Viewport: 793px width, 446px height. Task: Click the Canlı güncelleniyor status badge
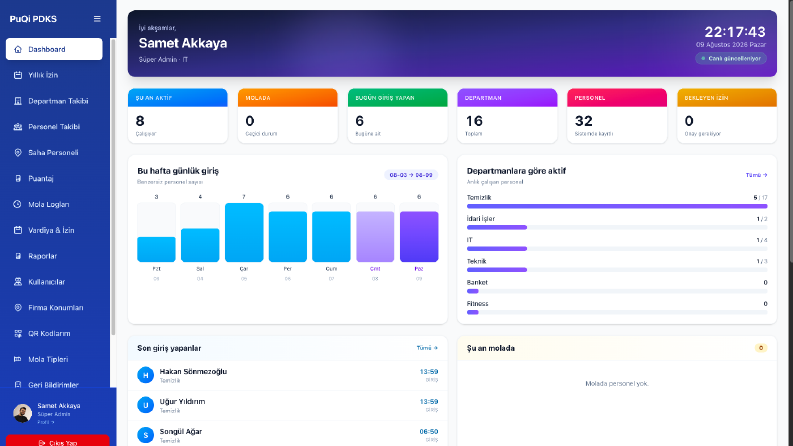tap(731, 58)
